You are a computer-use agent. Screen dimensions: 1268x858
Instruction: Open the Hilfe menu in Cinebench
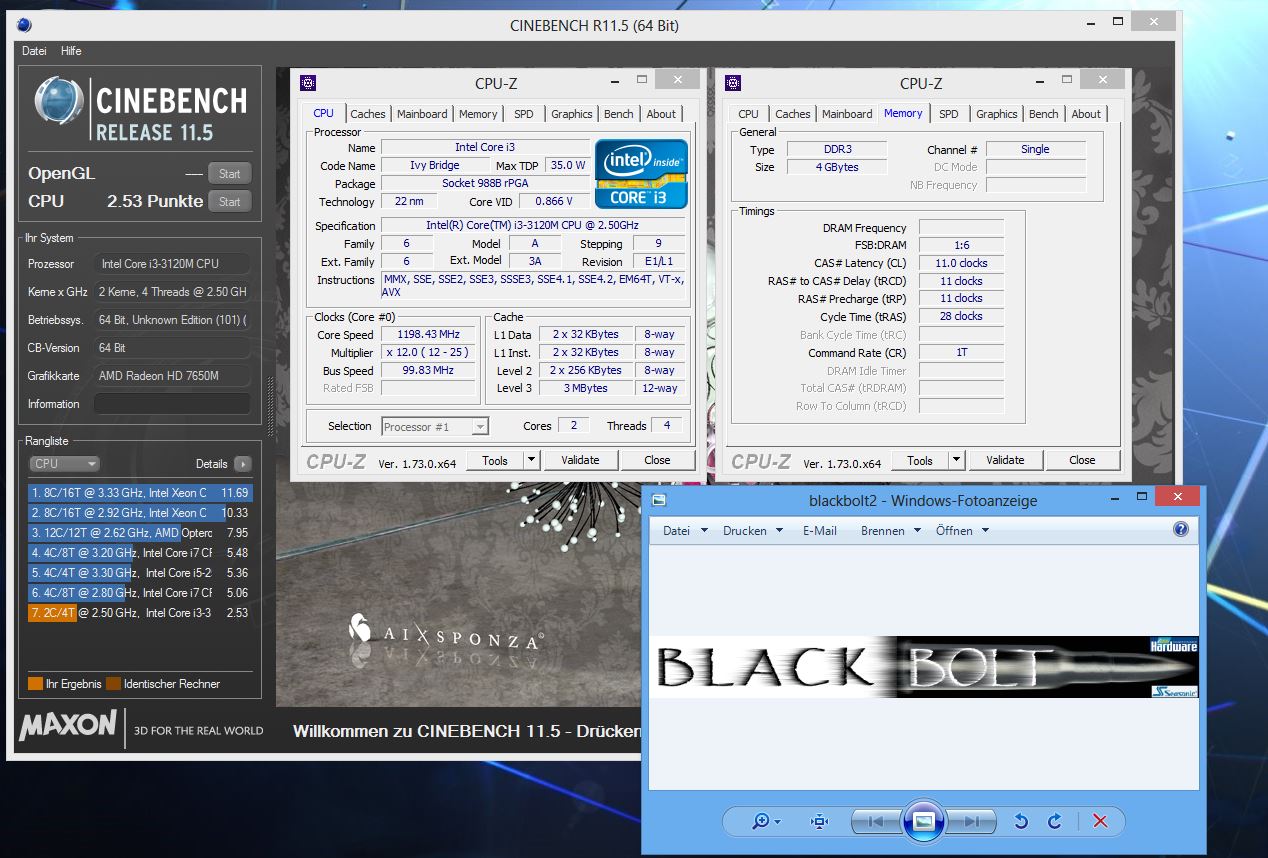[x=71, y=51]
